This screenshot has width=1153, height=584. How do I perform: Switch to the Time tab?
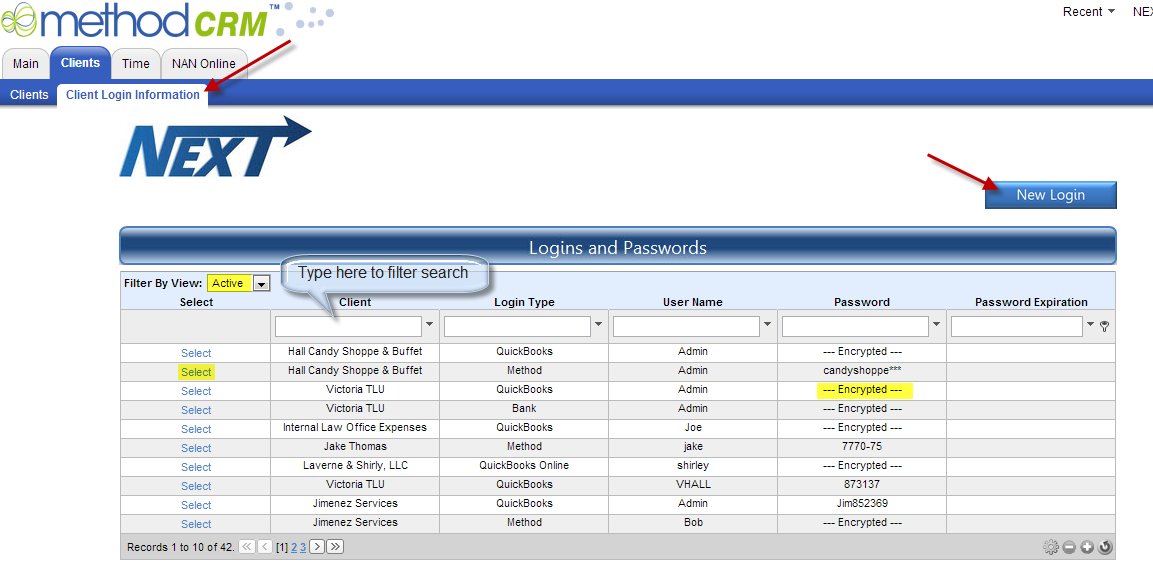(135, 62)
